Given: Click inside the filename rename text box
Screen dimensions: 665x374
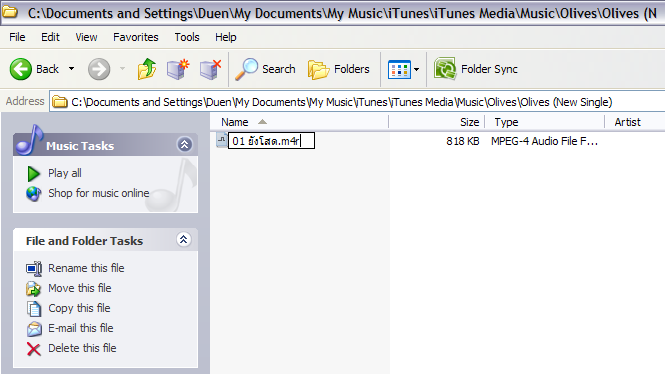Looking at the screenshot, I should (x=271, y=141).
